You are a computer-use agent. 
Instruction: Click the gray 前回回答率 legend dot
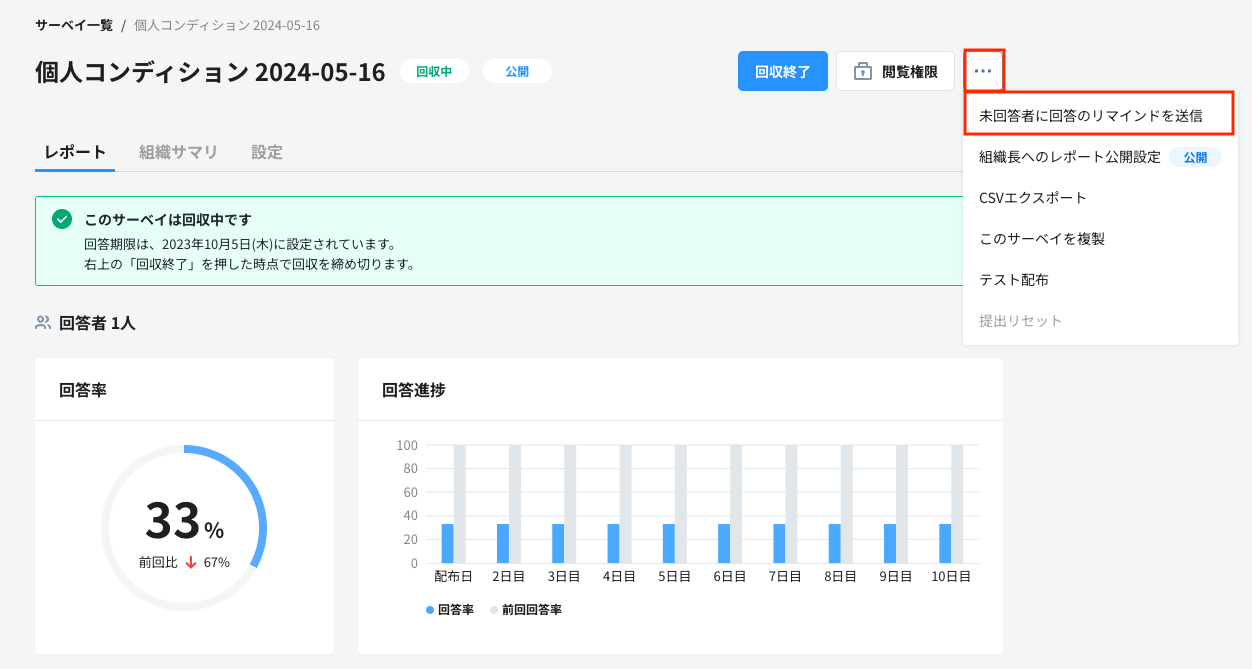coord(494,609)
